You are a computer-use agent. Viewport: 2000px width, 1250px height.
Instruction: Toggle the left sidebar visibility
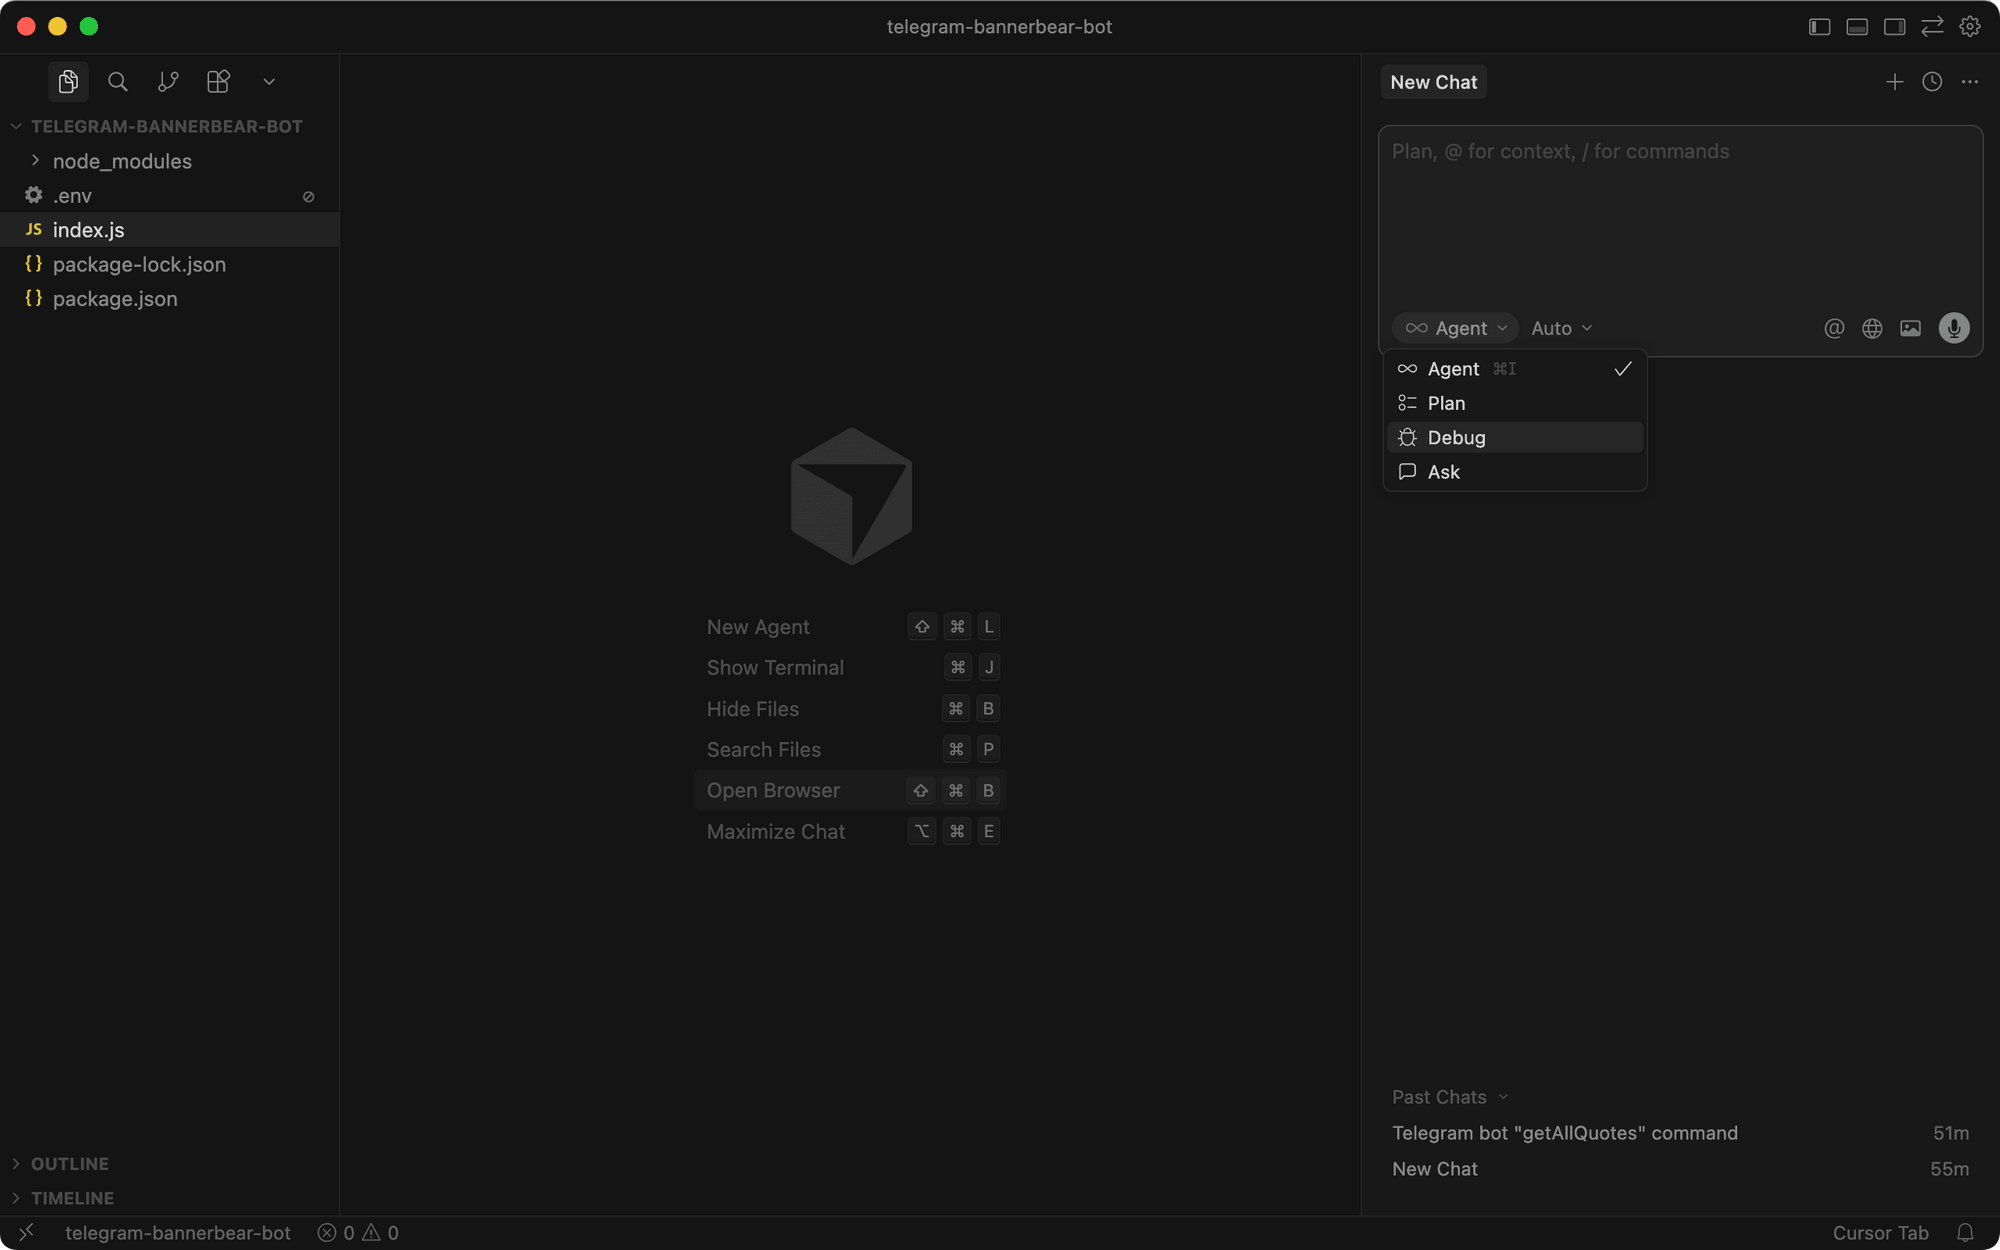pos(1818,26)
